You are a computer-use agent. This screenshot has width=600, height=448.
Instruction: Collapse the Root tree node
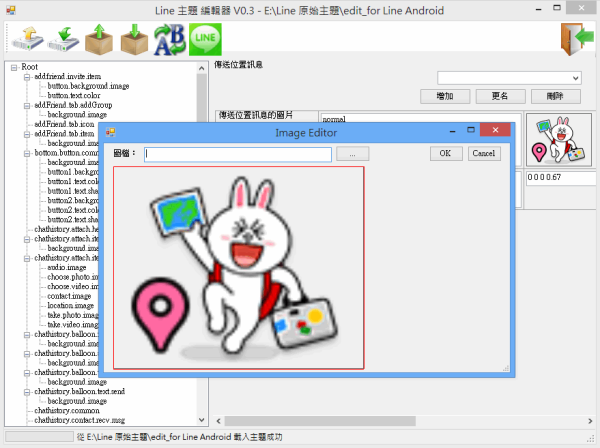[14, 68]
